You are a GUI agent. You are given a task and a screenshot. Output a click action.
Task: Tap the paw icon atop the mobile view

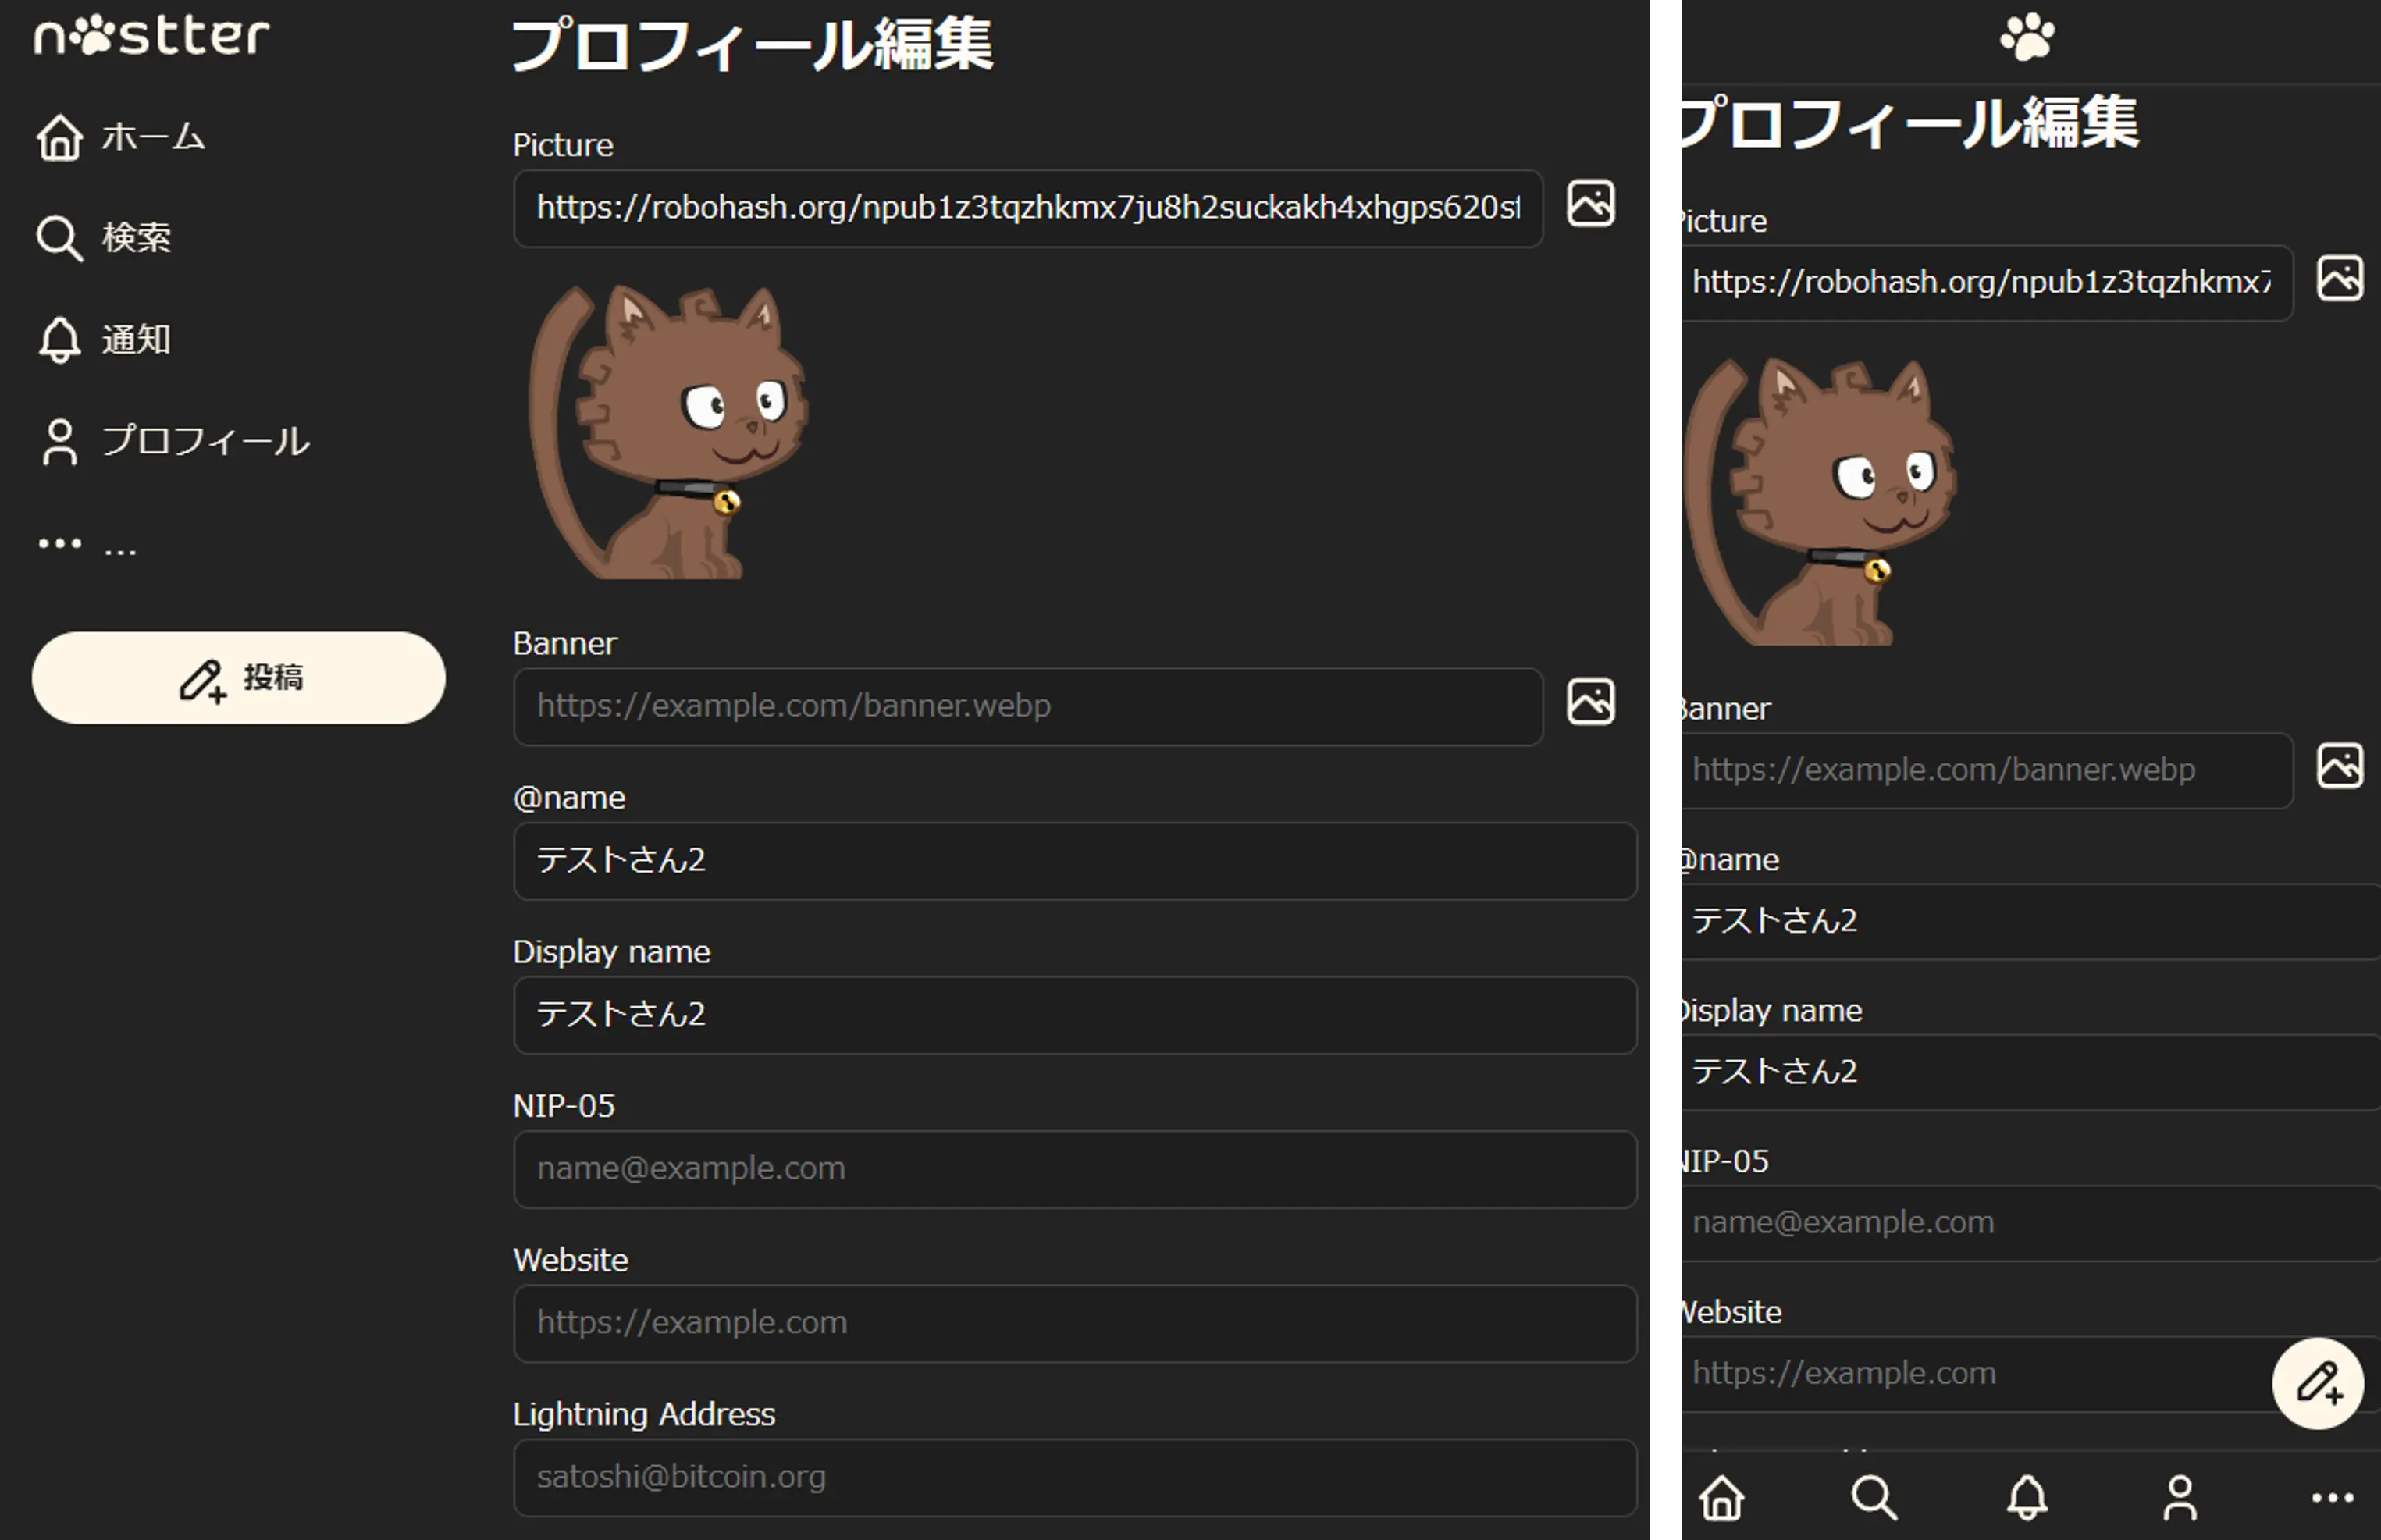[x=2029, y=38]
